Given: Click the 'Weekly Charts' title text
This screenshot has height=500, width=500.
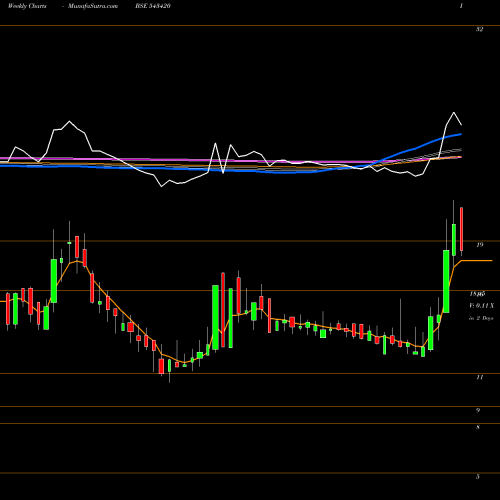Looking at the screenshot, I should (27, 6).
